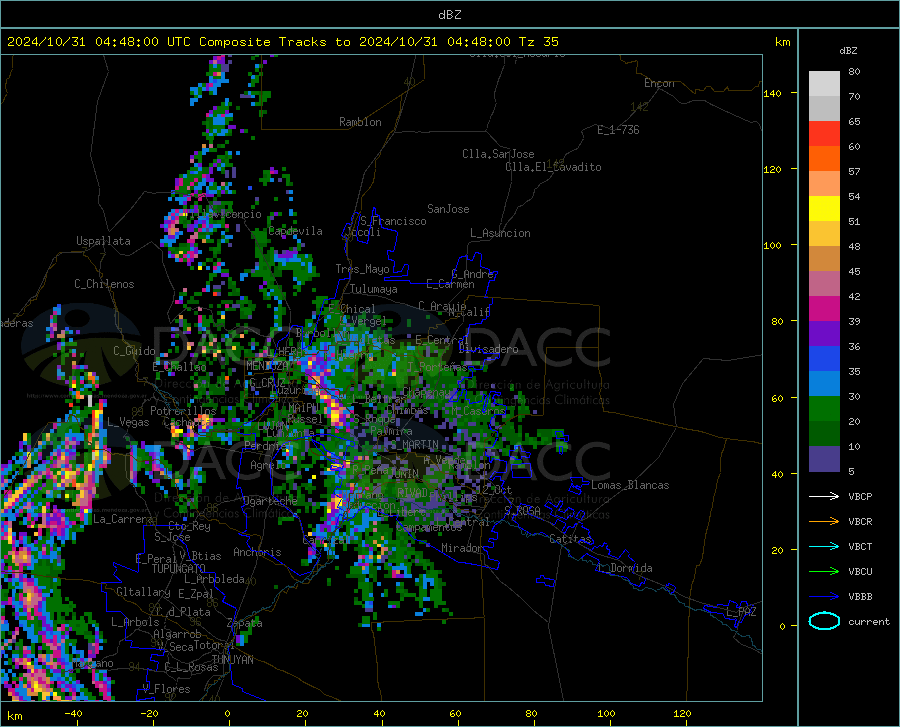
Task: Select the dark purple 5 dBZ swatch
Action: [x=824, y=459]
